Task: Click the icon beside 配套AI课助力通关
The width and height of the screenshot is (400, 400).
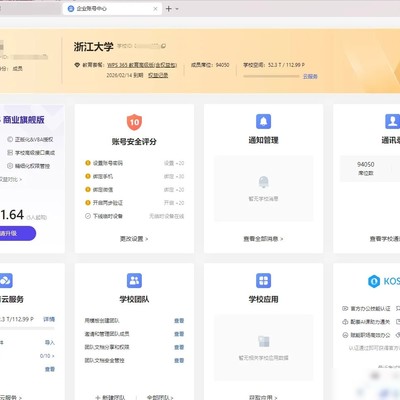Action: click(x=345, y=322)
